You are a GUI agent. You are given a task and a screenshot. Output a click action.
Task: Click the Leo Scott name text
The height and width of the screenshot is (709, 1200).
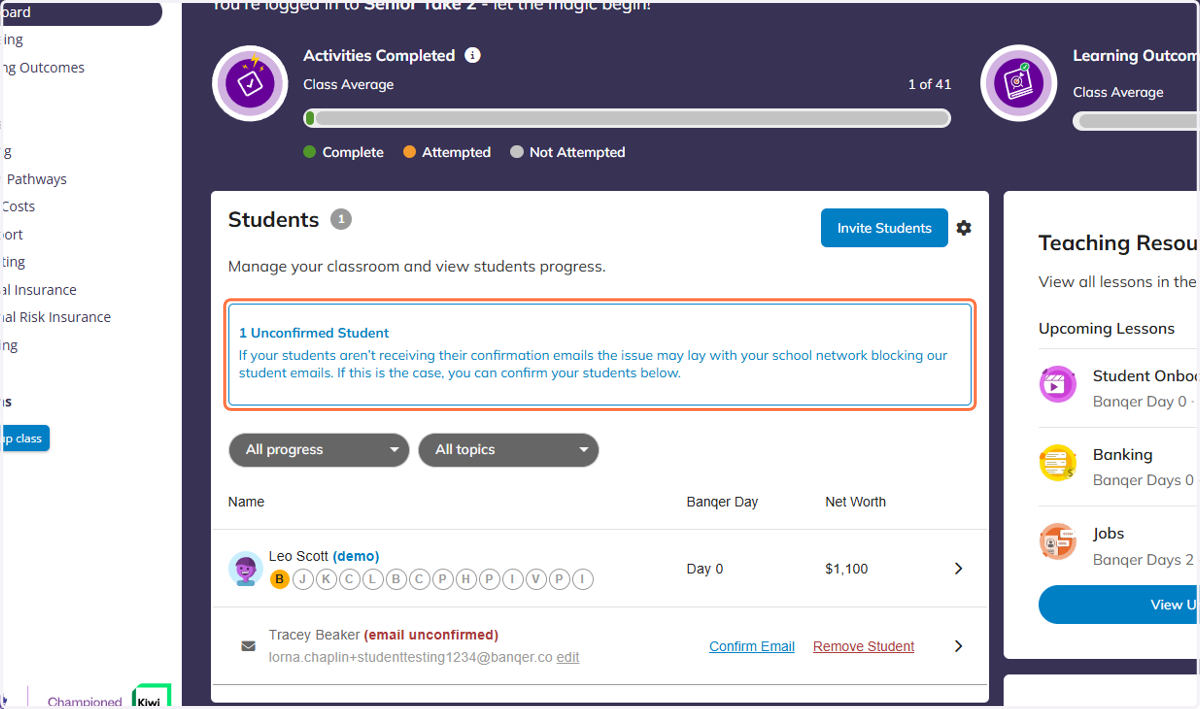(298, 556)
